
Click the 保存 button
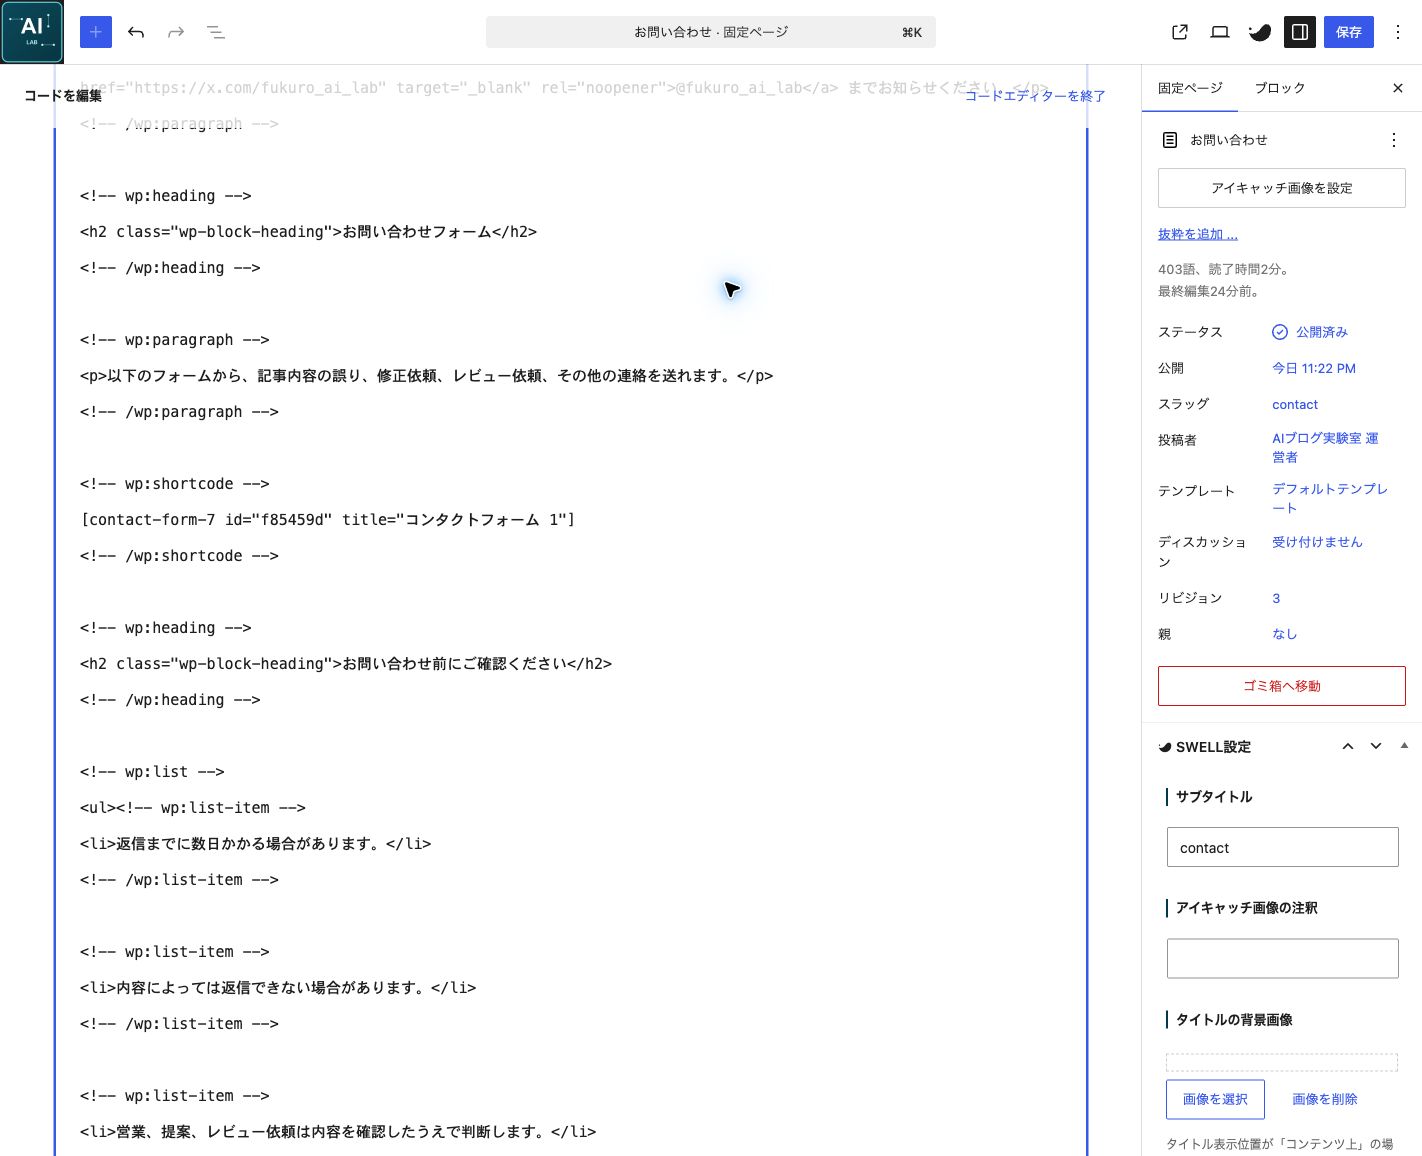1349,32
